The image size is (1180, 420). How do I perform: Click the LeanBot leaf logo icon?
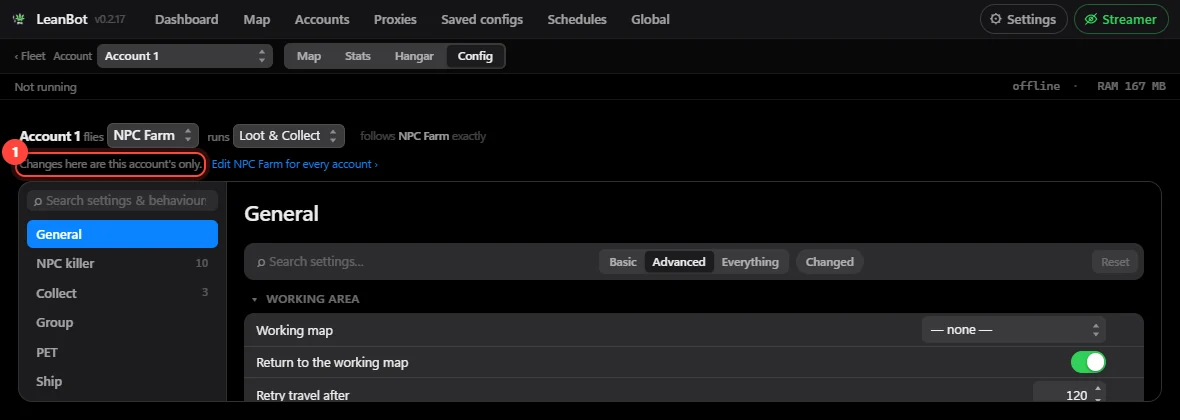click(x=19, y=20)
